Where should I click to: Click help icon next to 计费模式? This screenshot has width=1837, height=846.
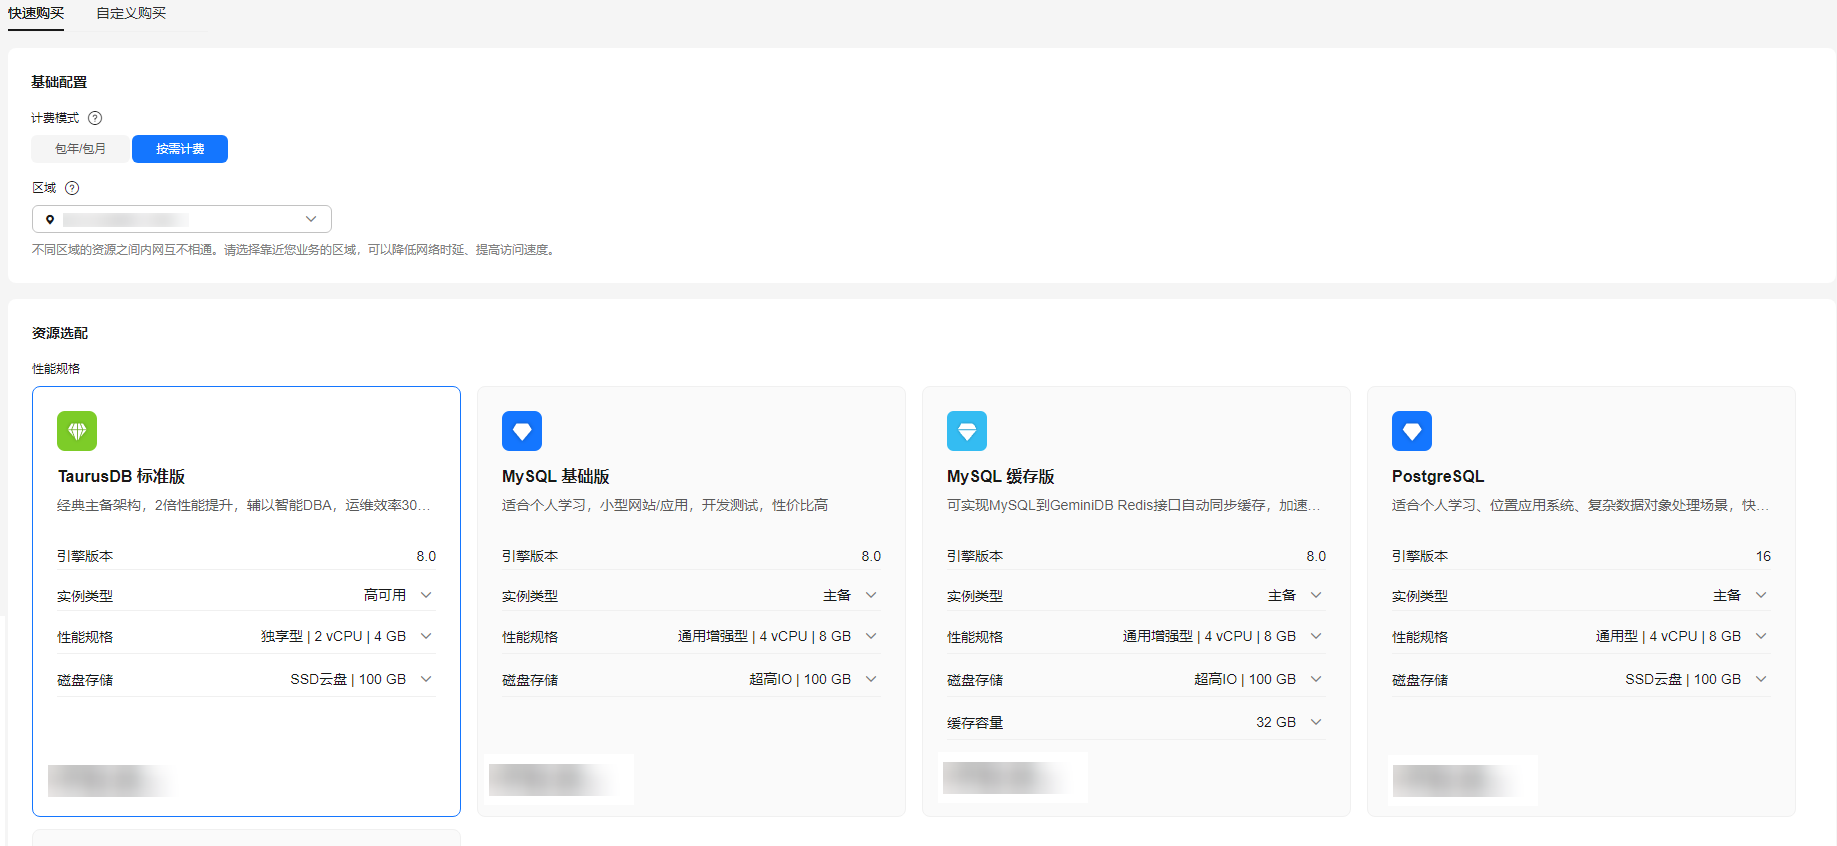pos(95,118)
